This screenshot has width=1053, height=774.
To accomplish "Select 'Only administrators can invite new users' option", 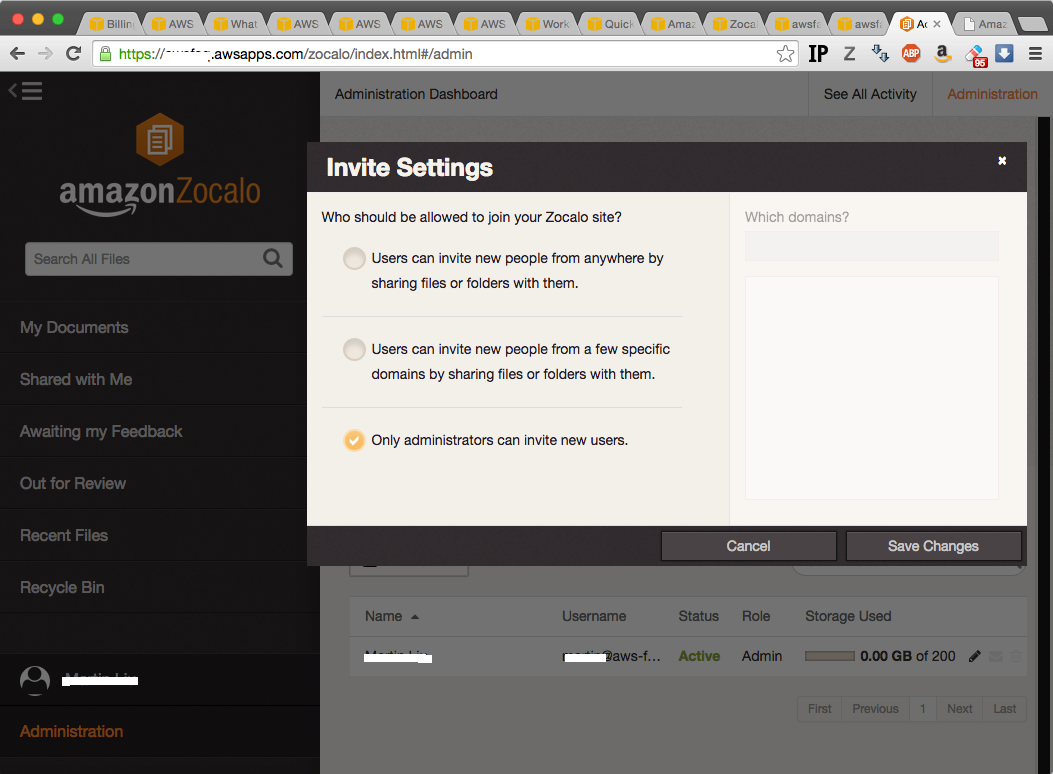I will pyautogui.click(x=354, y=440).
